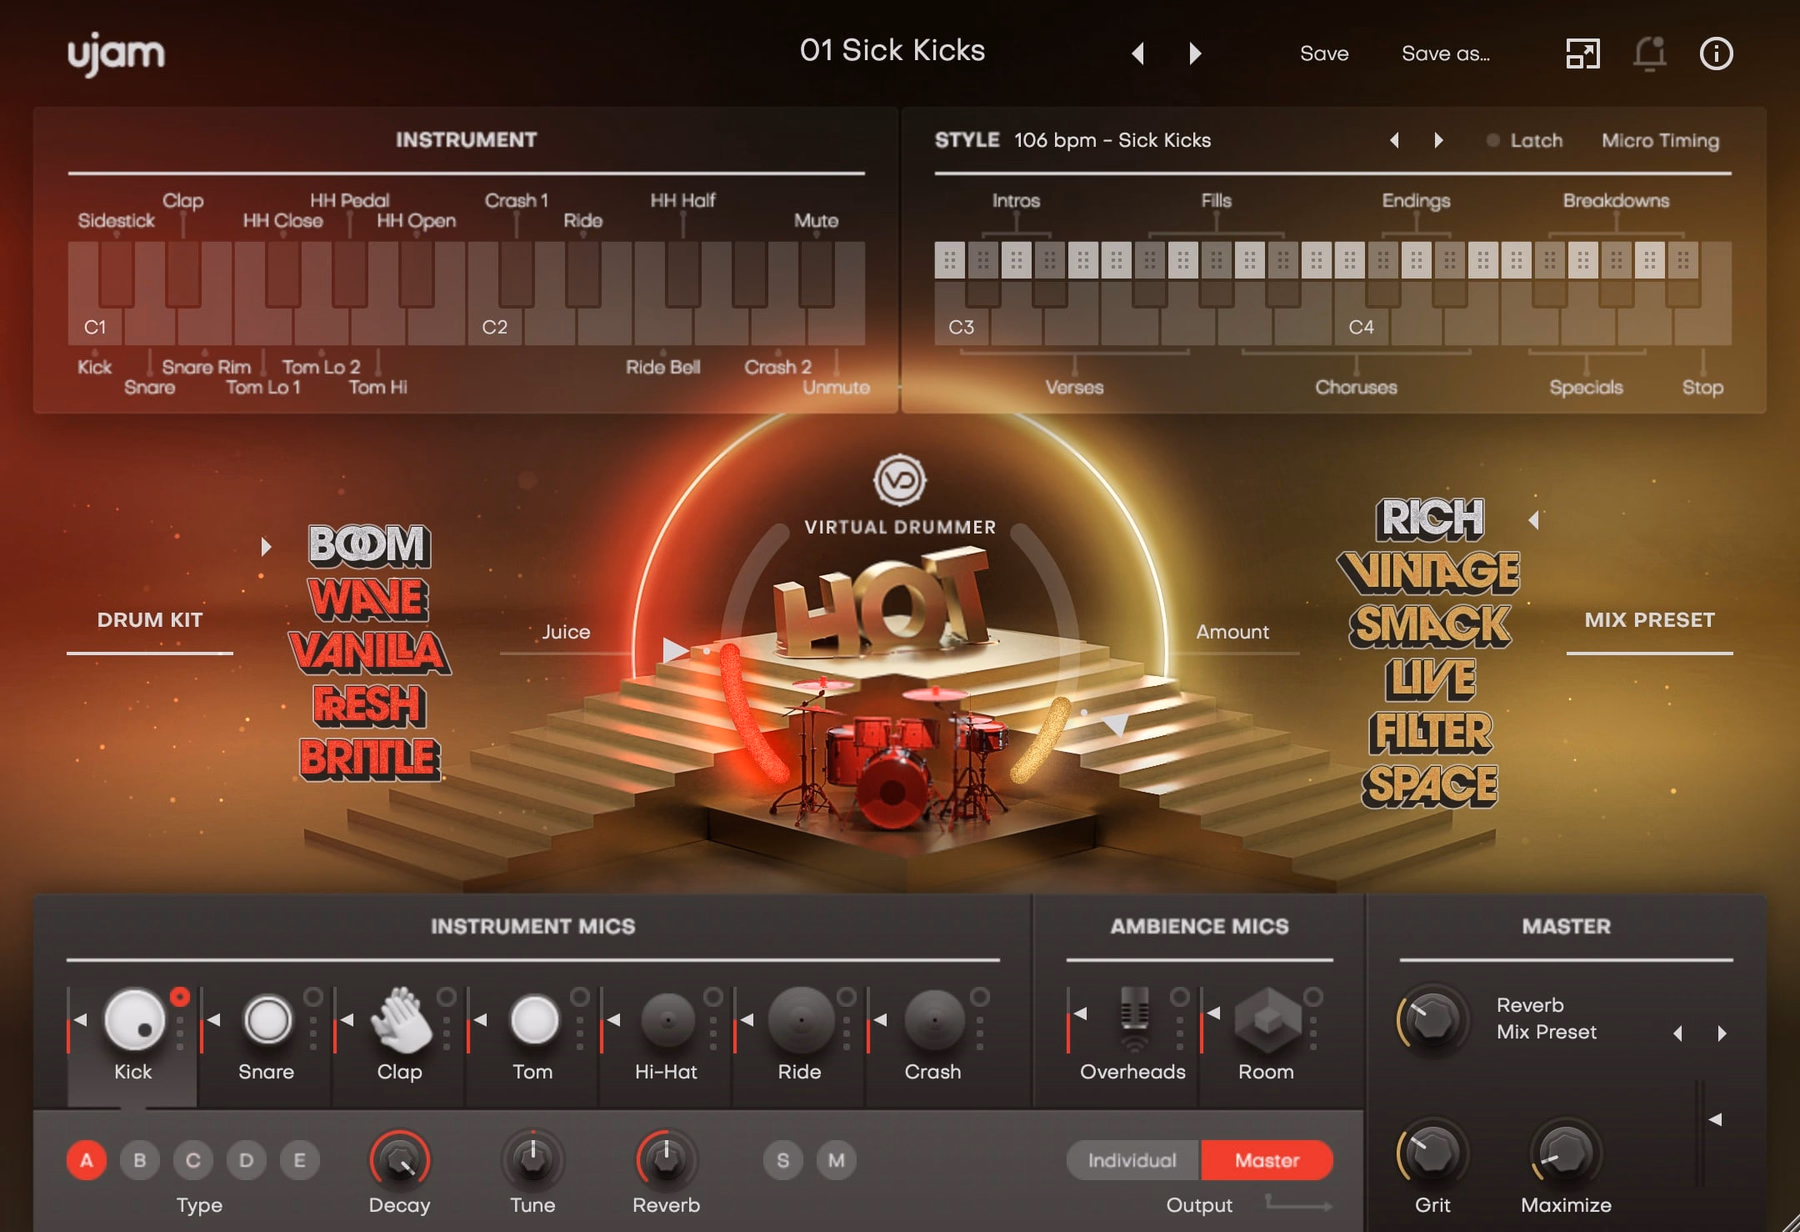Toggle the Room mic power indicator

tap(1313, 997)
